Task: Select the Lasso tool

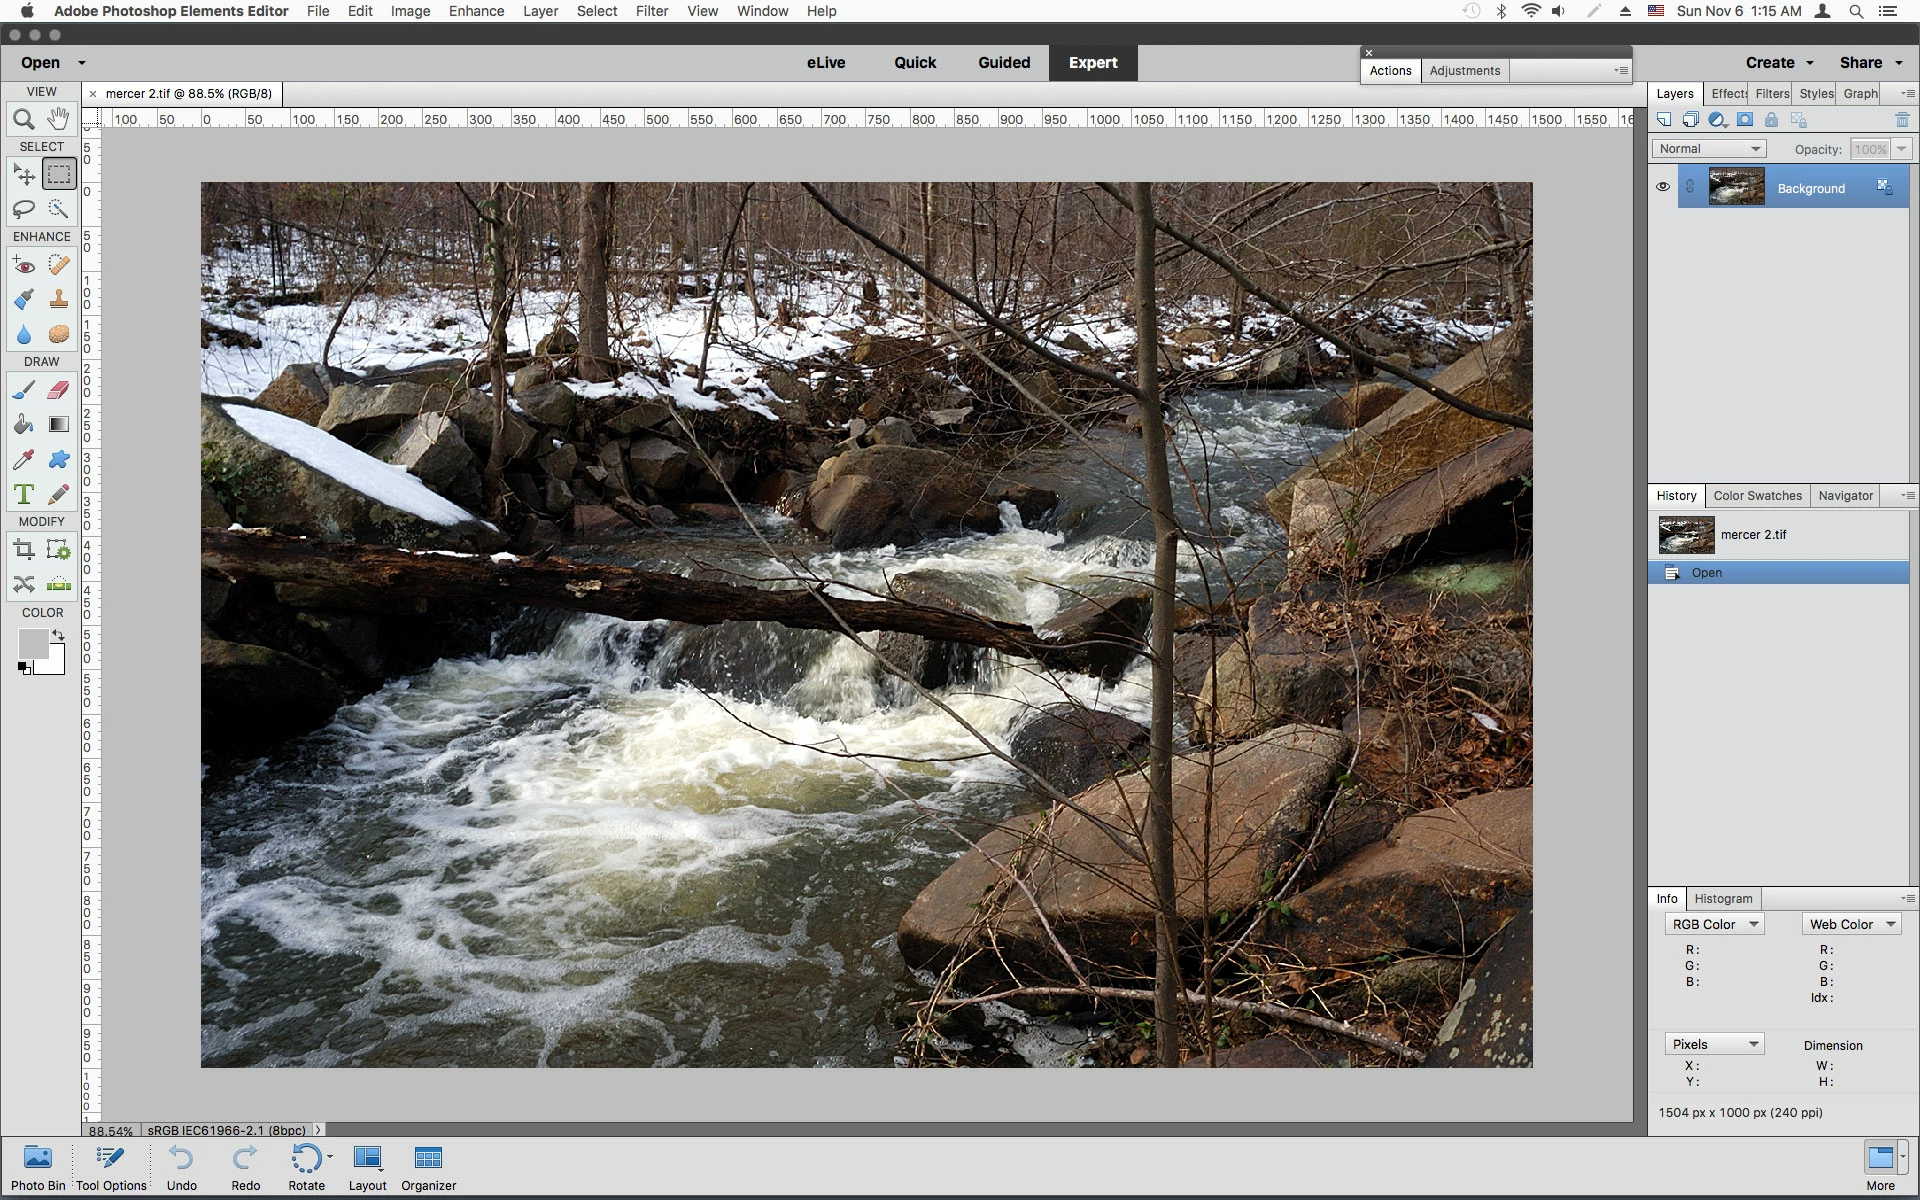Action: pyautogui.click(x=24, y=209)
